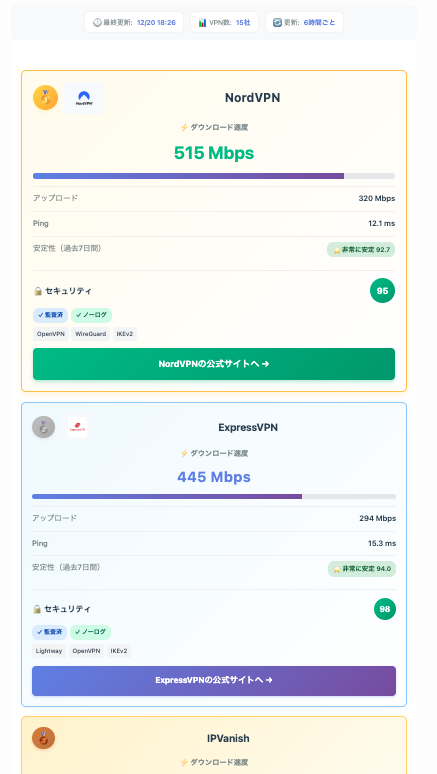Click NordVPN's OpenVPN protocol tag

click(51, 334)
